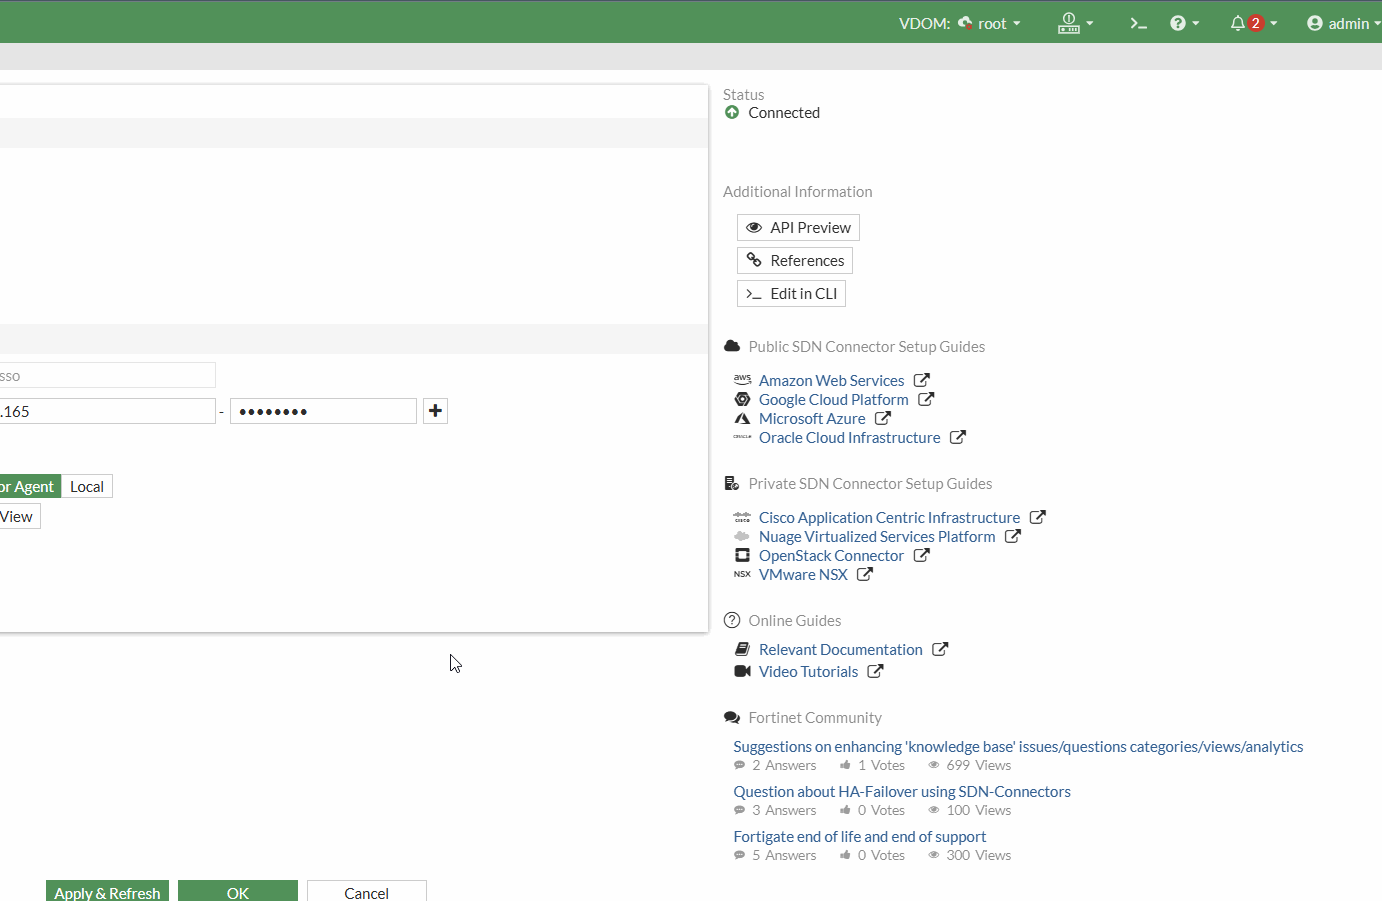Open the OpenStack Connector guide link
The image size is (1382, 901).
(x=831, y=556)
